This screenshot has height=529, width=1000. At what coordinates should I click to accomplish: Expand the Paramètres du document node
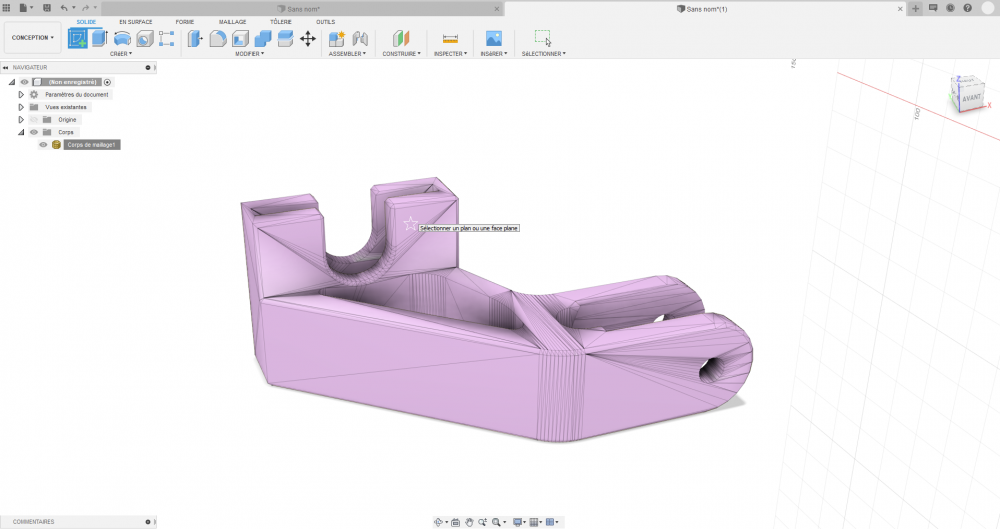pos(21,95)
